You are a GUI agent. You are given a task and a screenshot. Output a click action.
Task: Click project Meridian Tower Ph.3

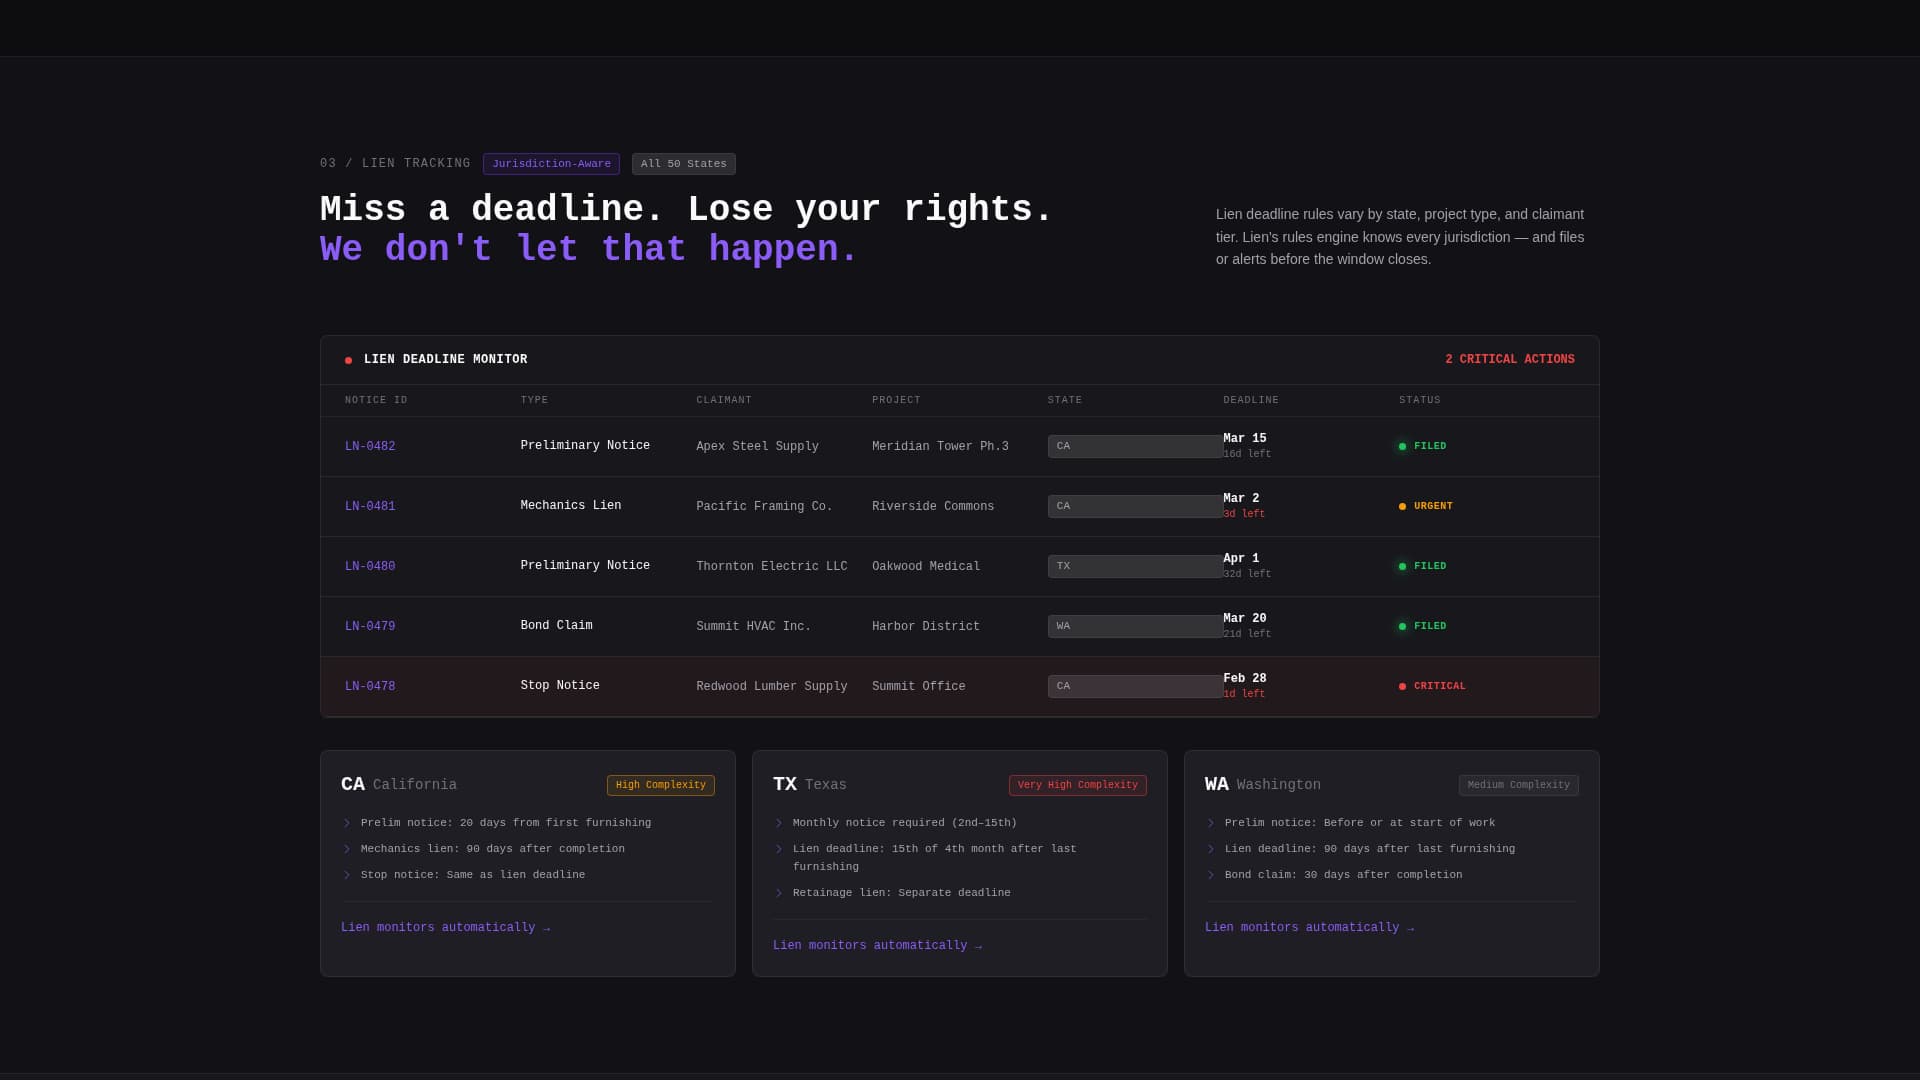(940, 447)
